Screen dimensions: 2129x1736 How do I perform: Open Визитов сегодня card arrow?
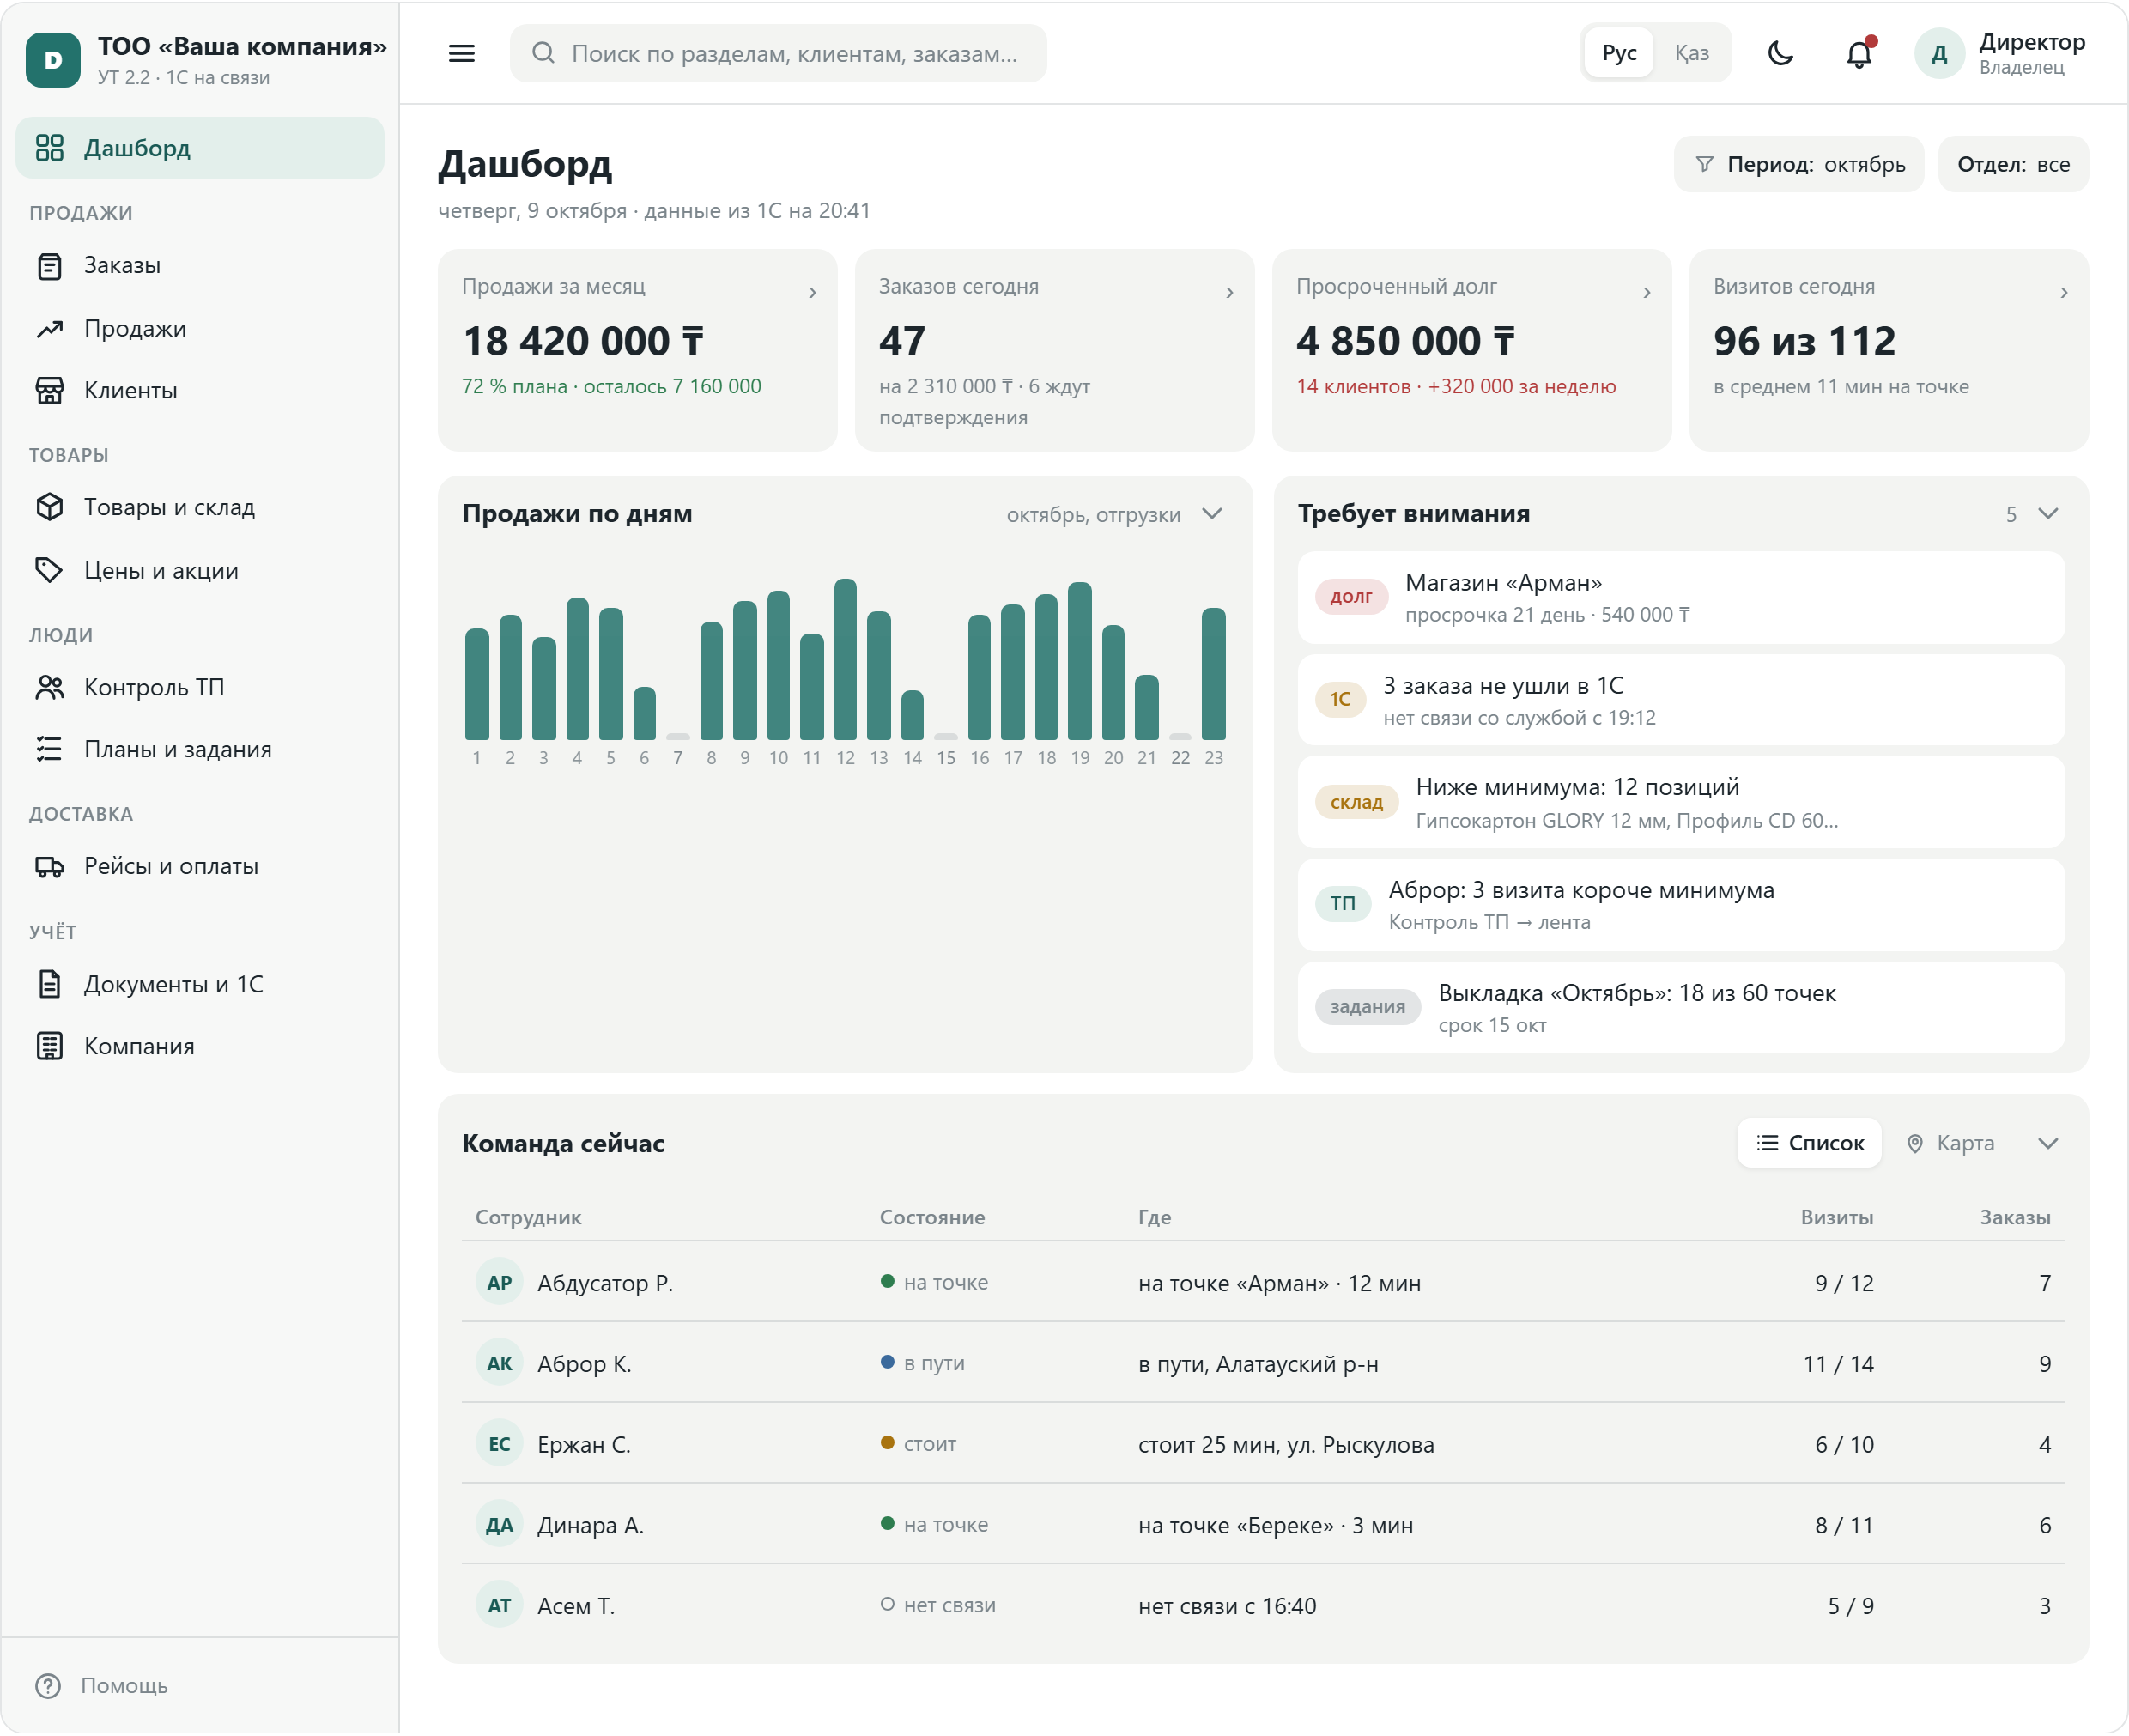[2063, 292]
